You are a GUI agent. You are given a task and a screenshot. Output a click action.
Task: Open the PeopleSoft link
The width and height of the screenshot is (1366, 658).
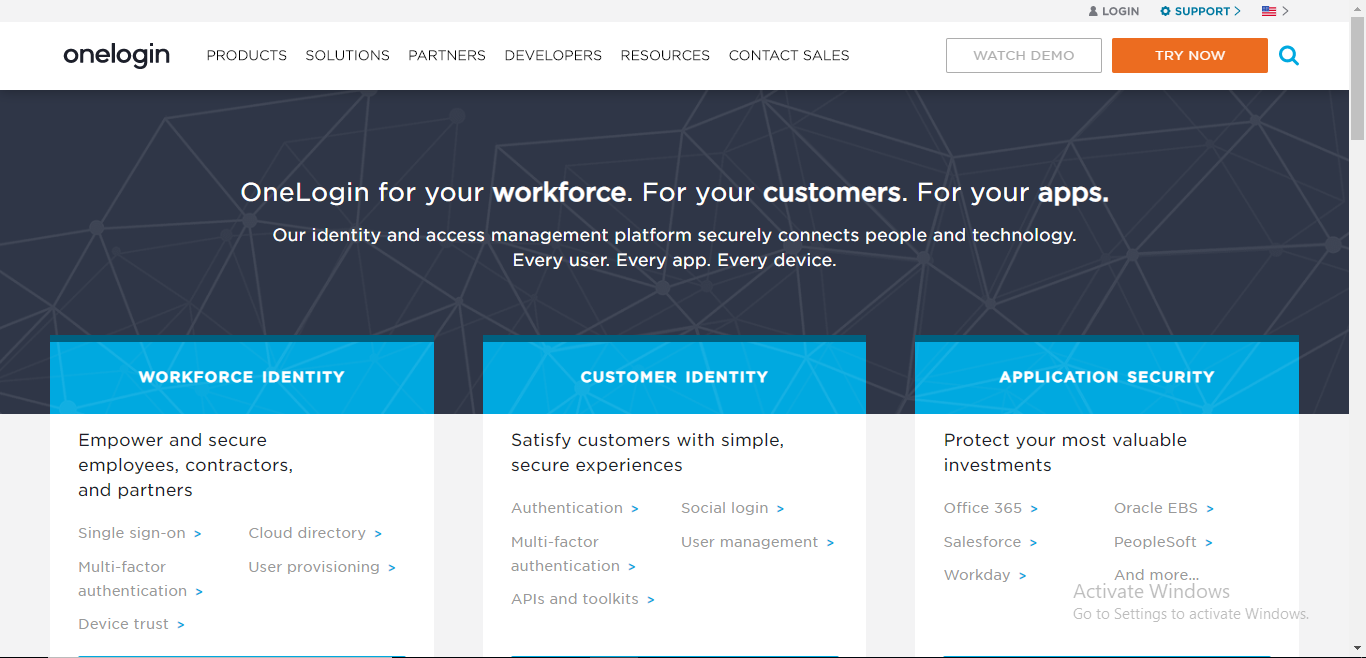tap(1163, 542)
